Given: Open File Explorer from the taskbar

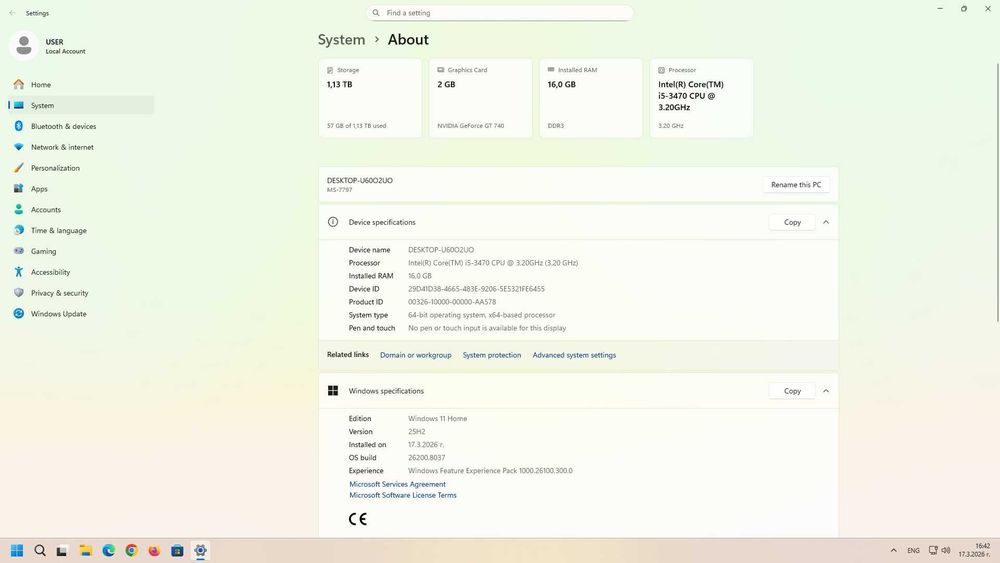Looking at the screenshot, I should pyautogui.click(x=85, y=550).
